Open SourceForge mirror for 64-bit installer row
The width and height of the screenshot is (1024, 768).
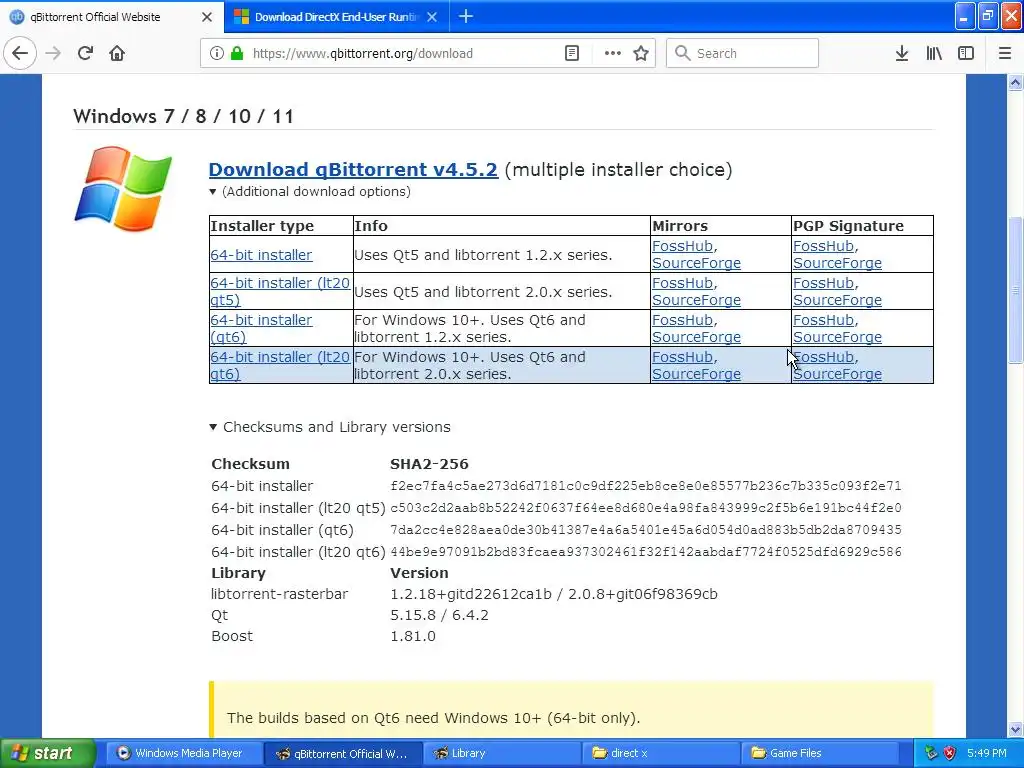[x=696, y=263]
